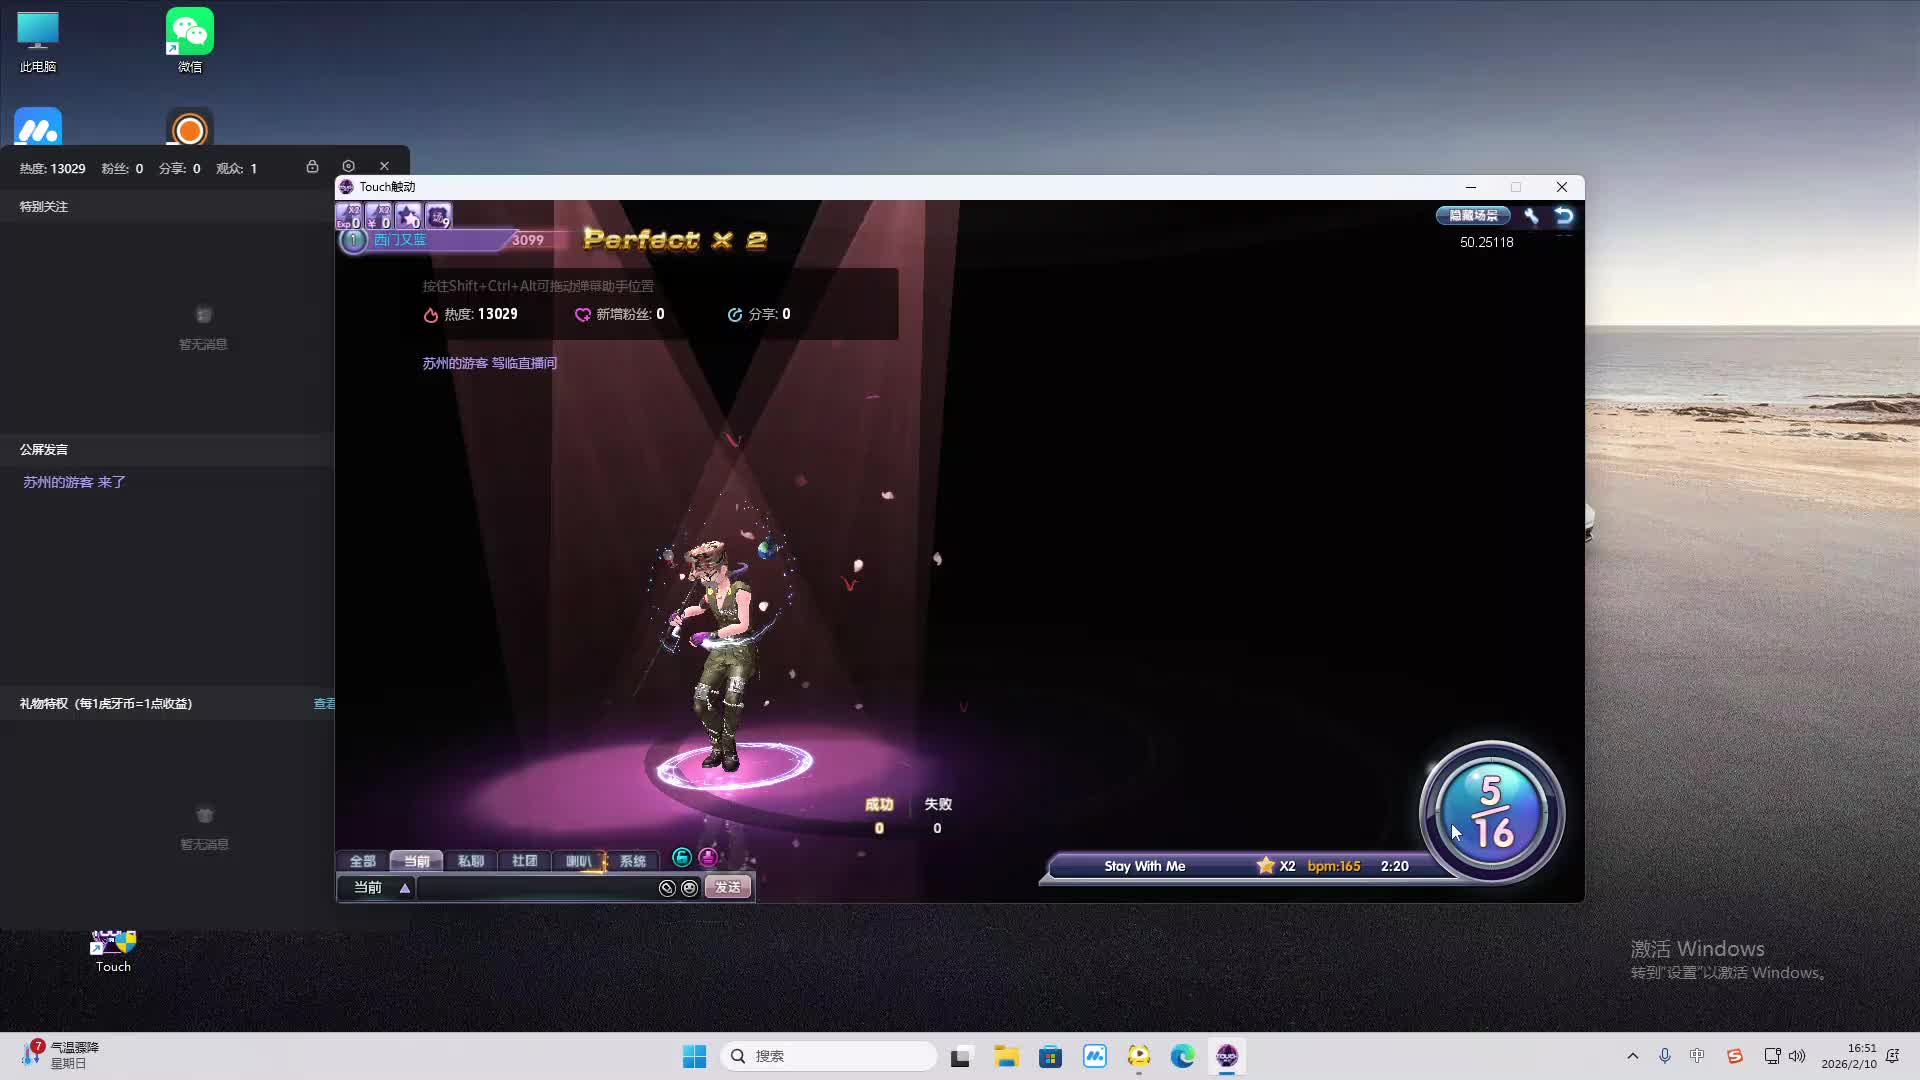Click the 公屏发言 section header
This screenshot has width=1920, height=1080.
pos(44,450)
